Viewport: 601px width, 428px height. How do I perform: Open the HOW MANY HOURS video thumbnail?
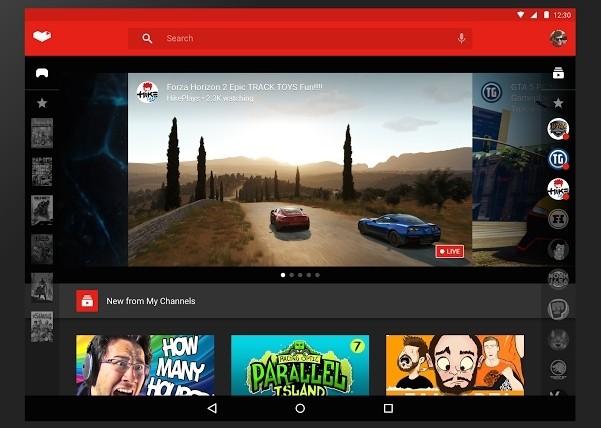pyautogui.click(x=145, y=365)
